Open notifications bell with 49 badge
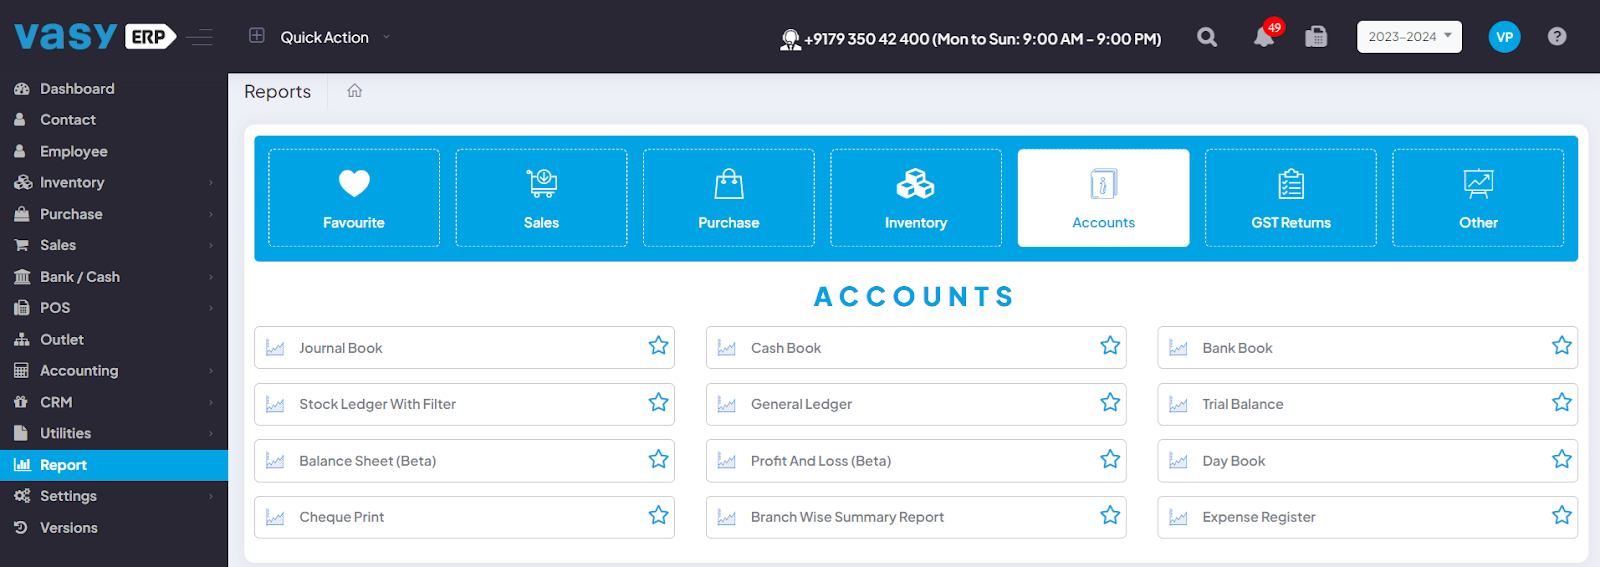Screen dimensions: 1600x567 pos(1265,35)
